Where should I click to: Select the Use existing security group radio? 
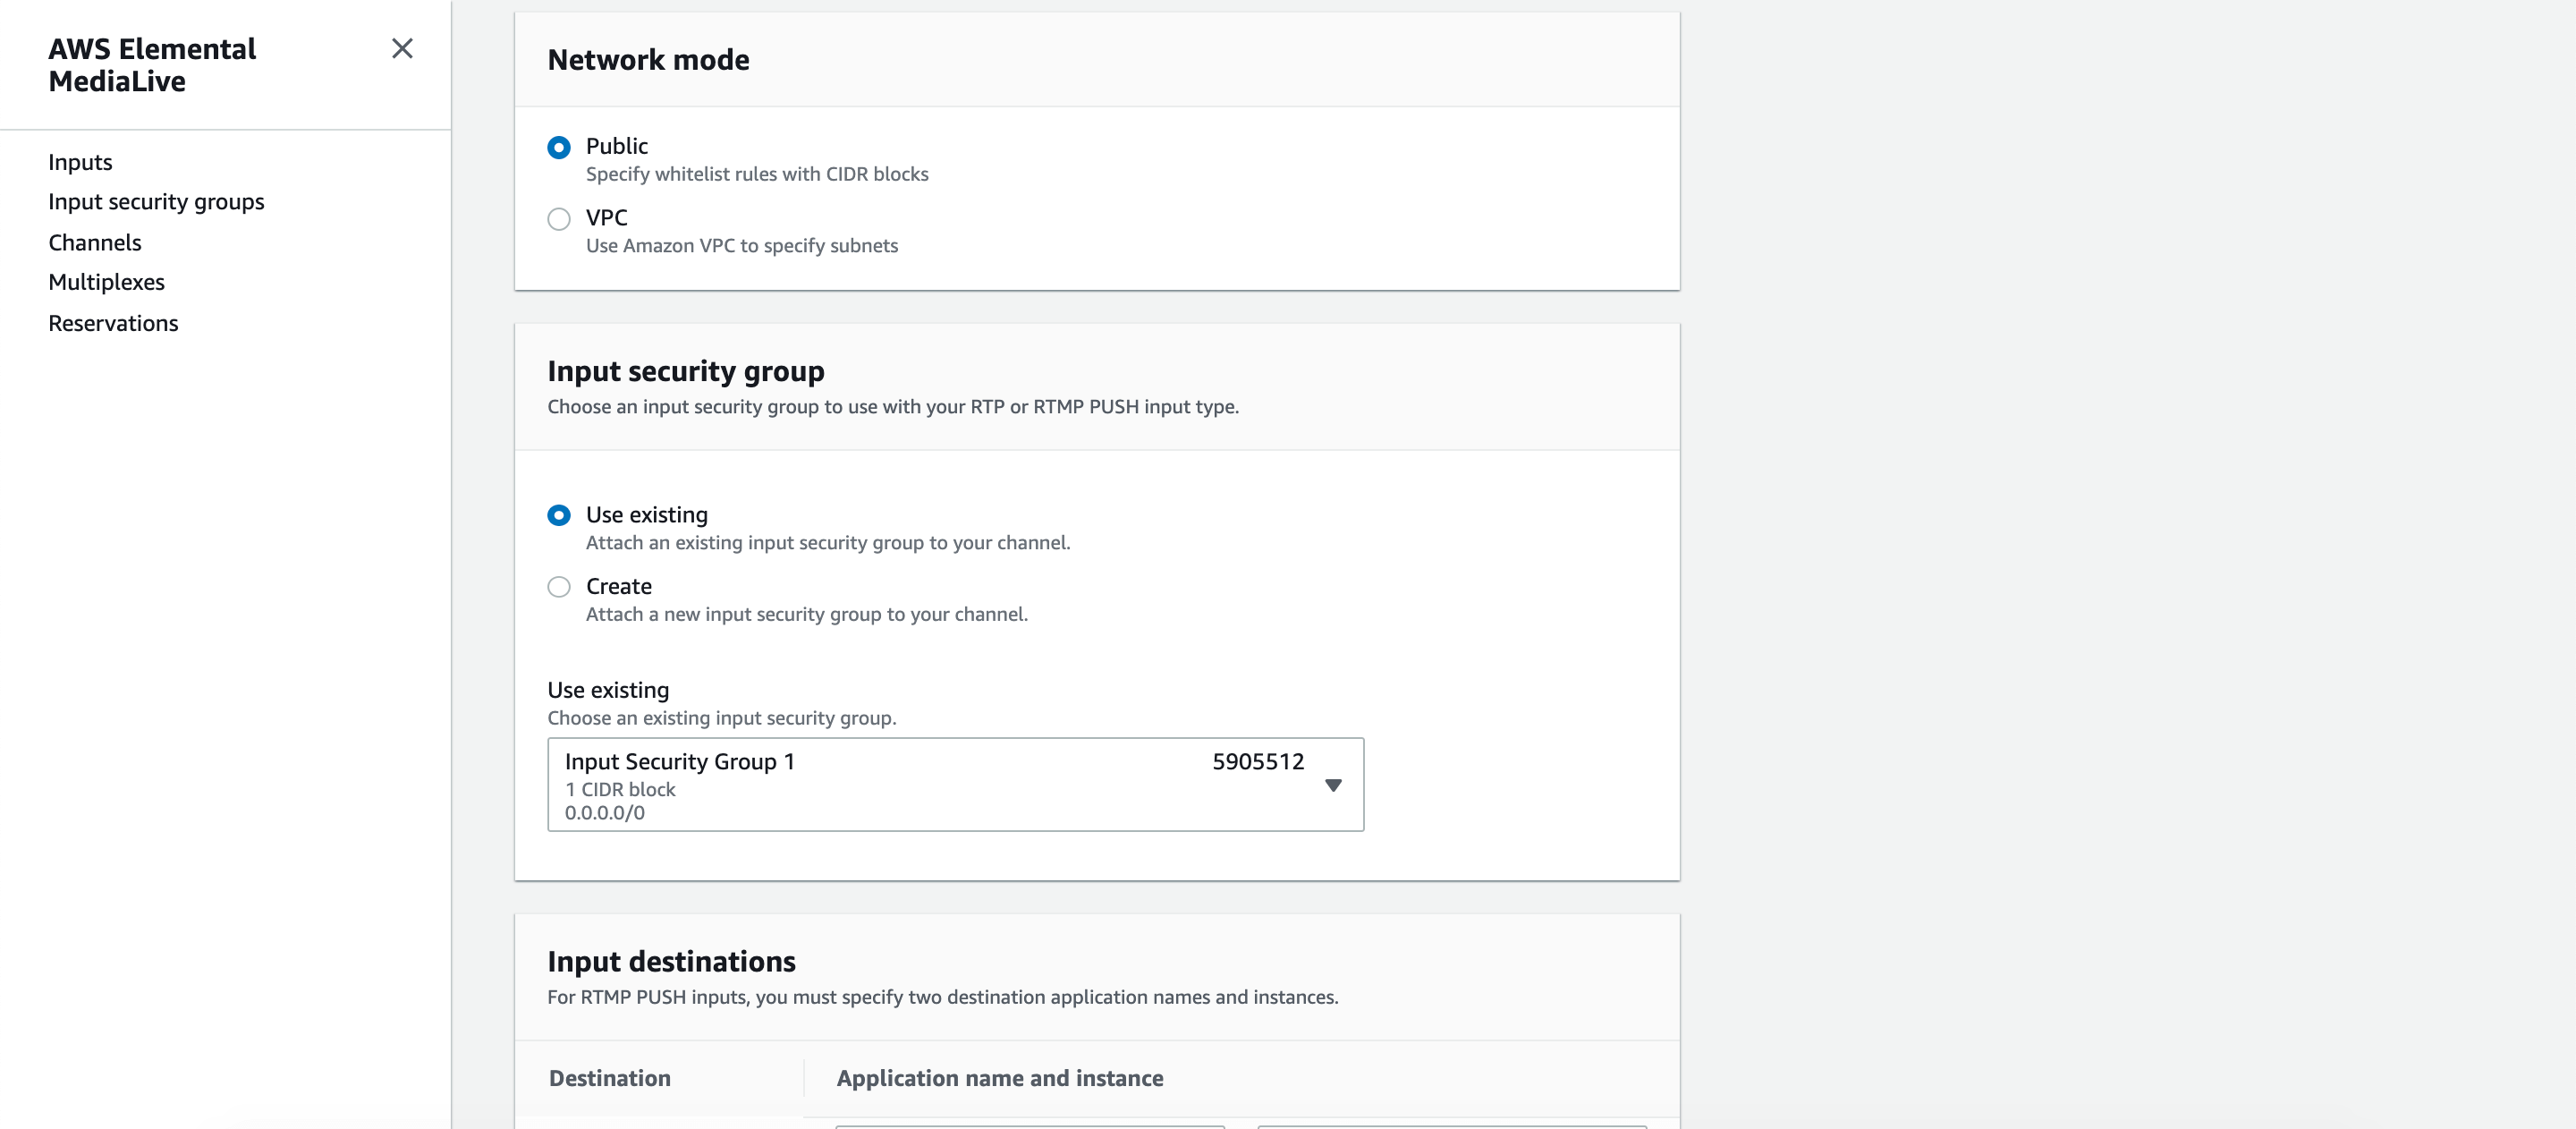point(559,515)
